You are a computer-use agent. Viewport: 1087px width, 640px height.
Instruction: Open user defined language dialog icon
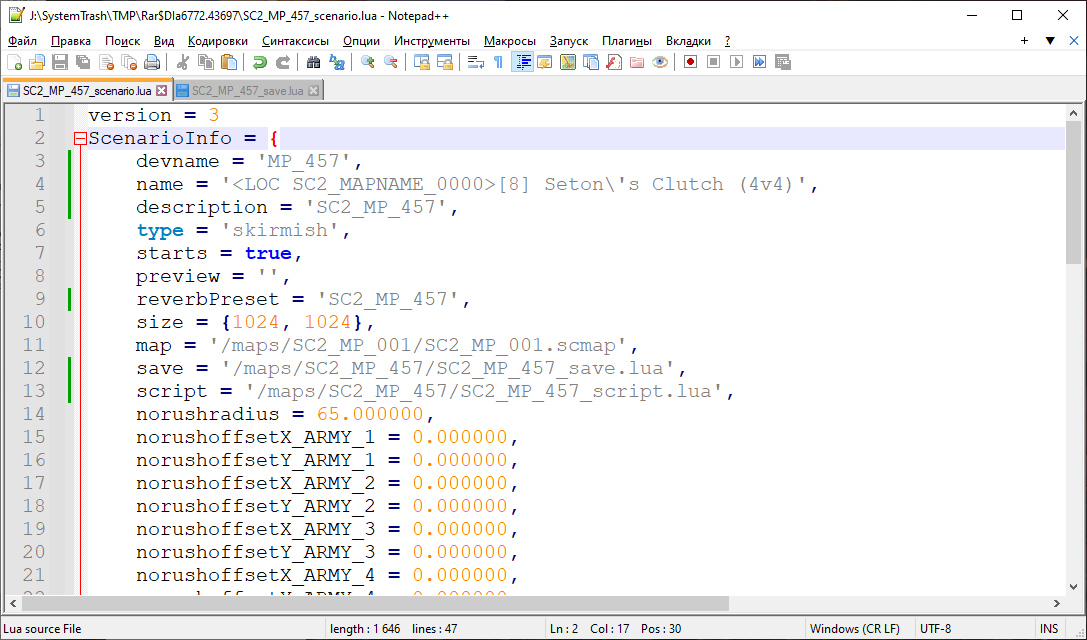[545, 62]
